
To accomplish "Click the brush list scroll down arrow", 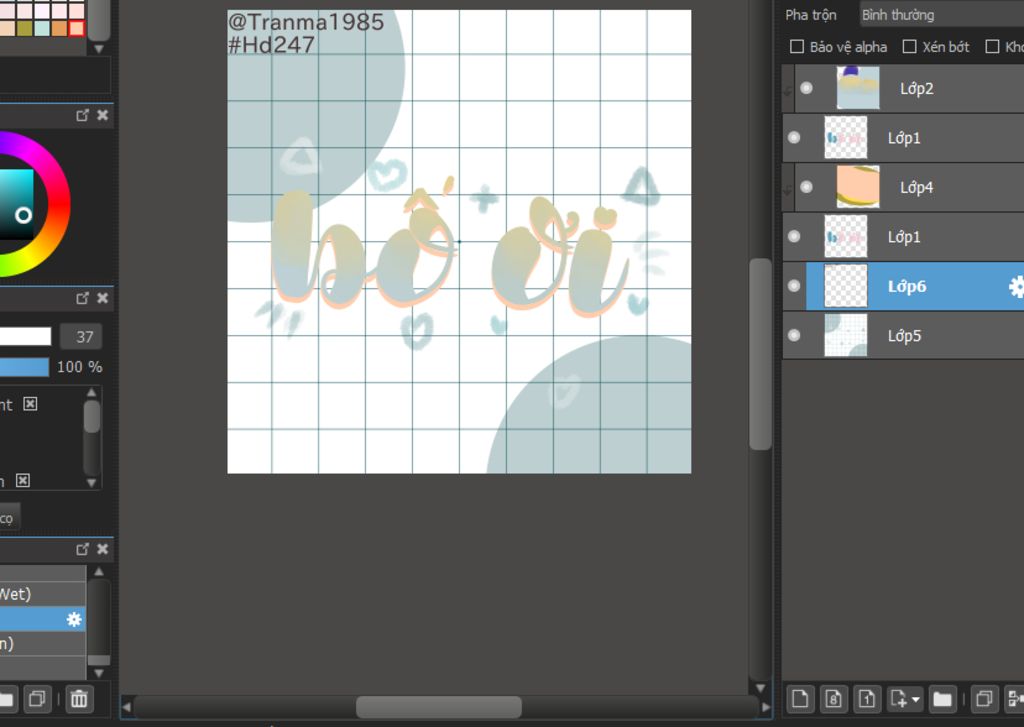I will (99, 673).
